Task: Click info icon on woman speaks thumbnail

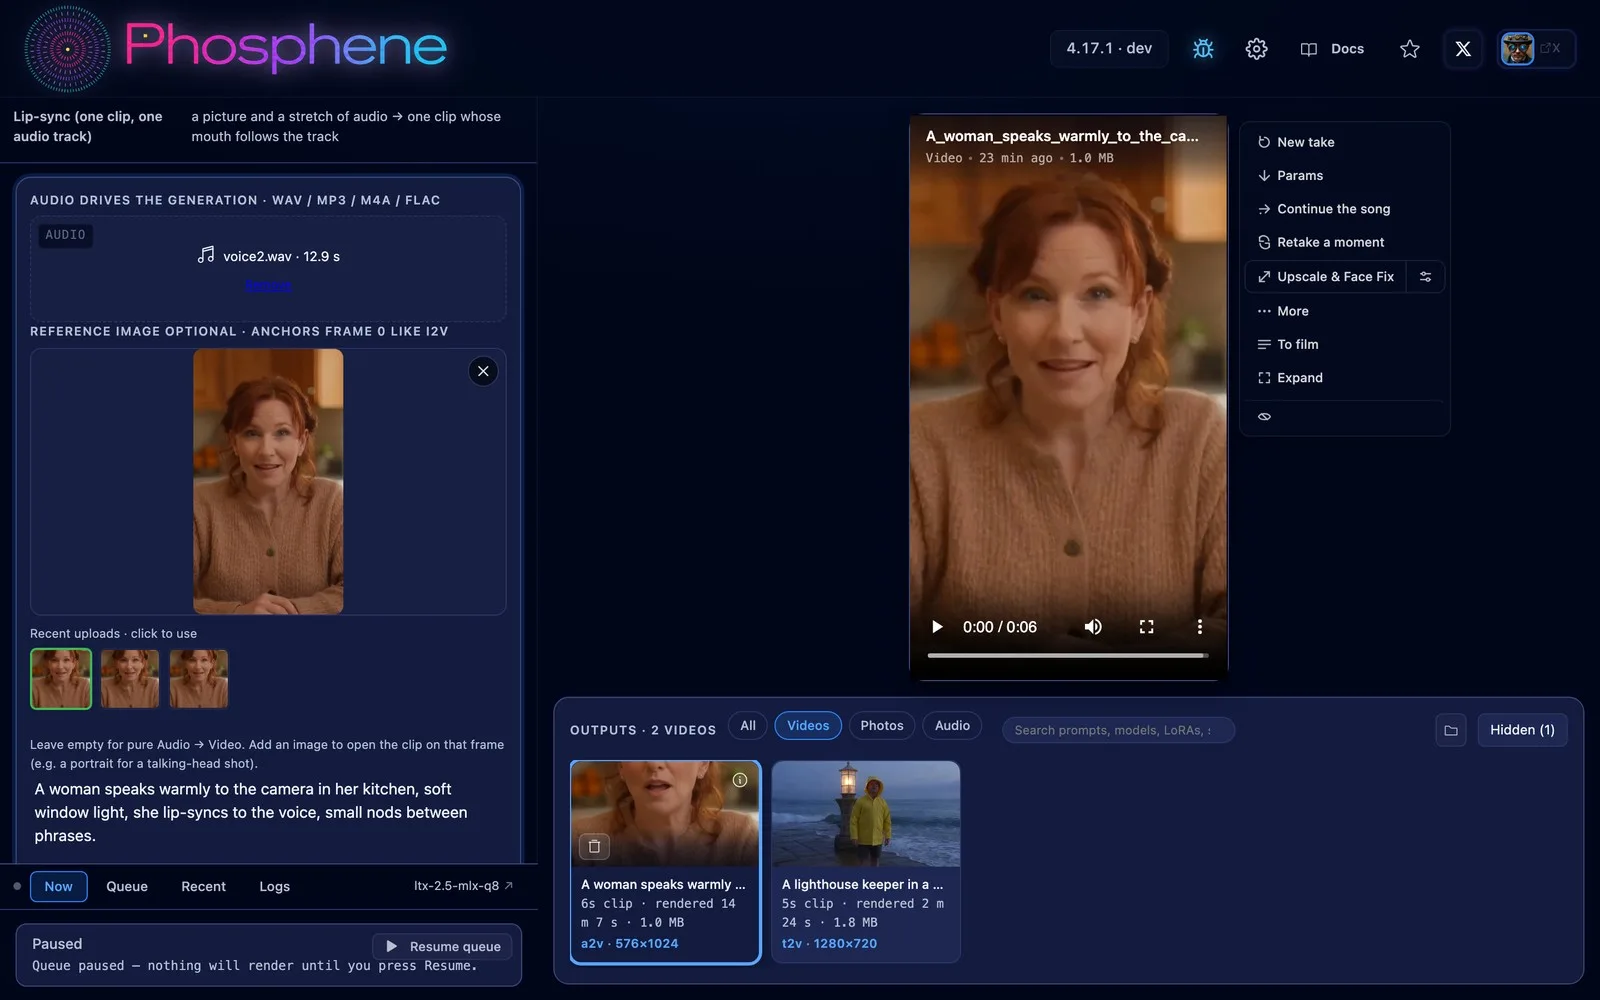Action: point(740,780)
